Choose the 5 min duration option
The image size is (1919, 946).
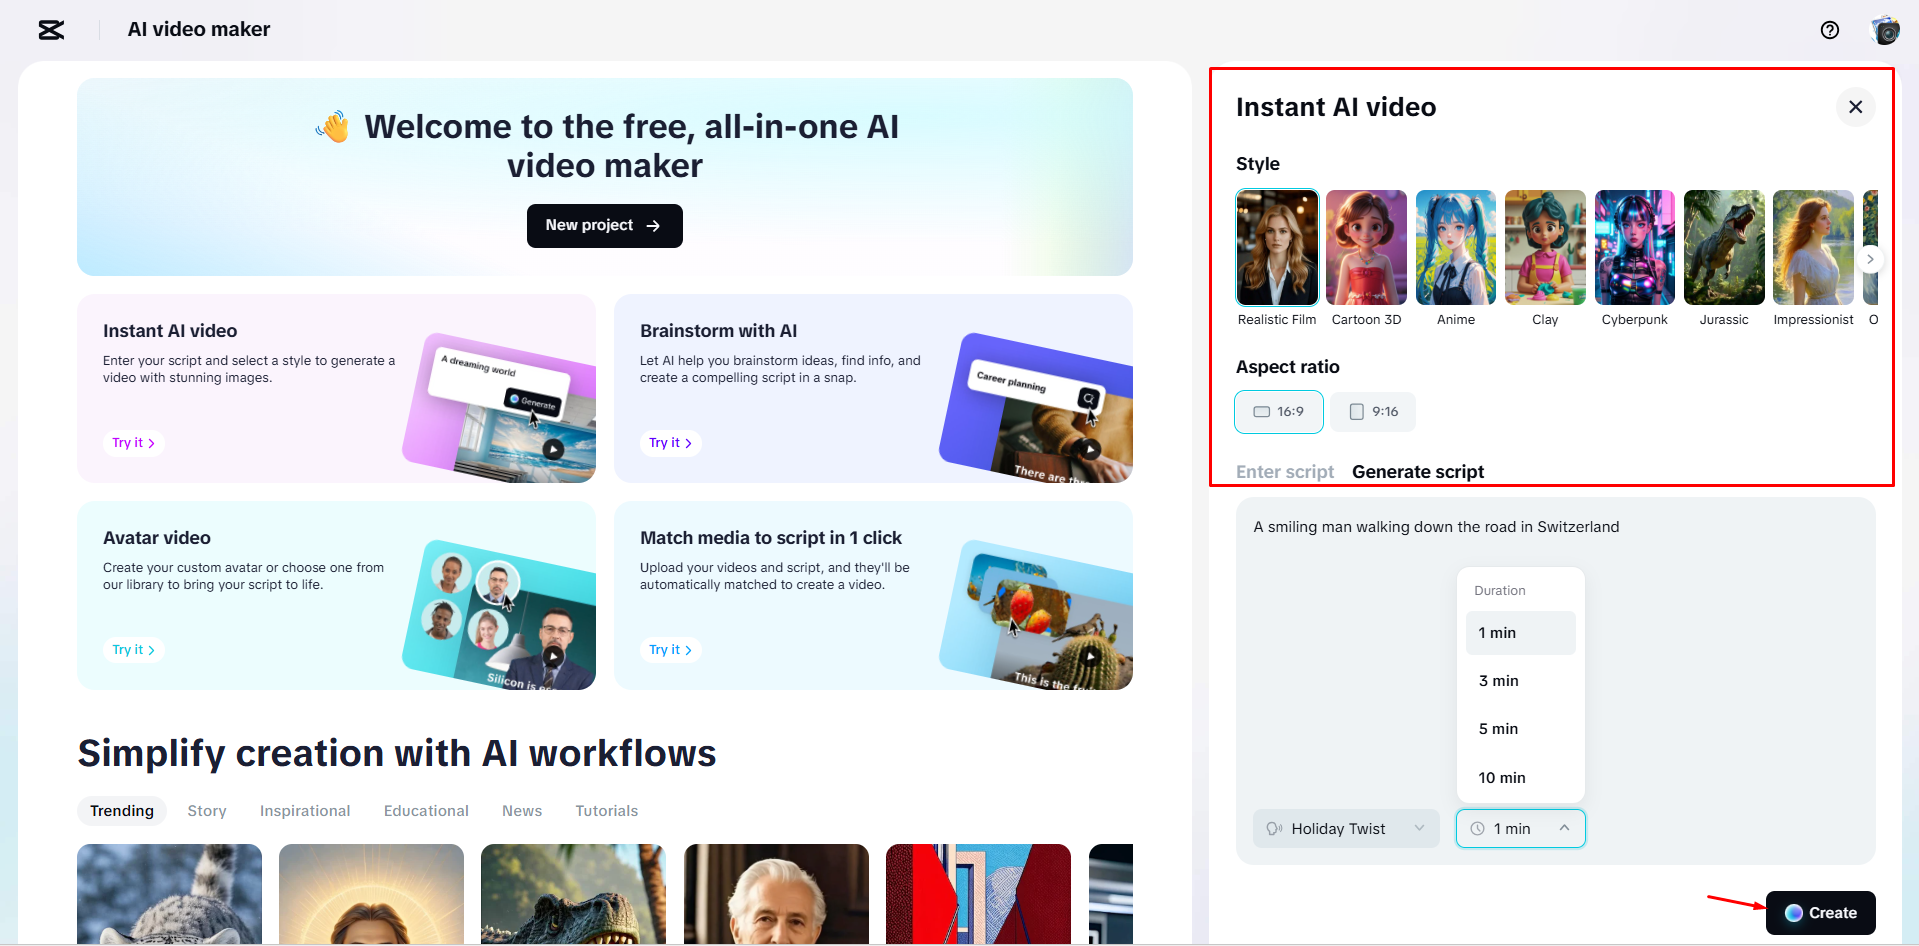coord(1521,729)
